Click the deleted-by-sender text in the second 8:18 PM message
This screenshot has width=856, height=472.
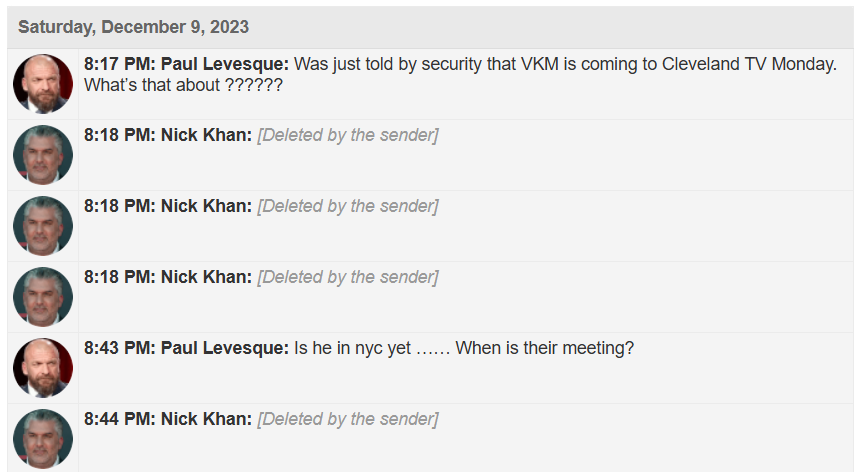click(x=347, y=206)
